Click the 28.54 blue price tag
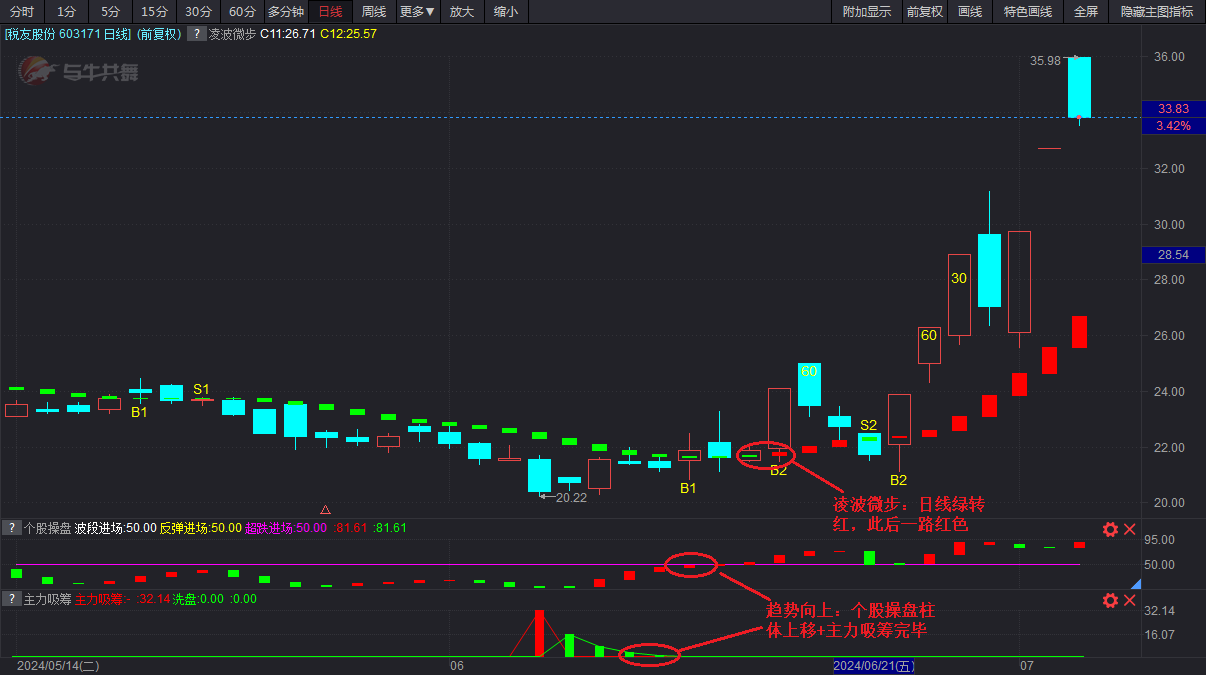This screenshot has height=675, width=1206. (x=1173, y=255)
